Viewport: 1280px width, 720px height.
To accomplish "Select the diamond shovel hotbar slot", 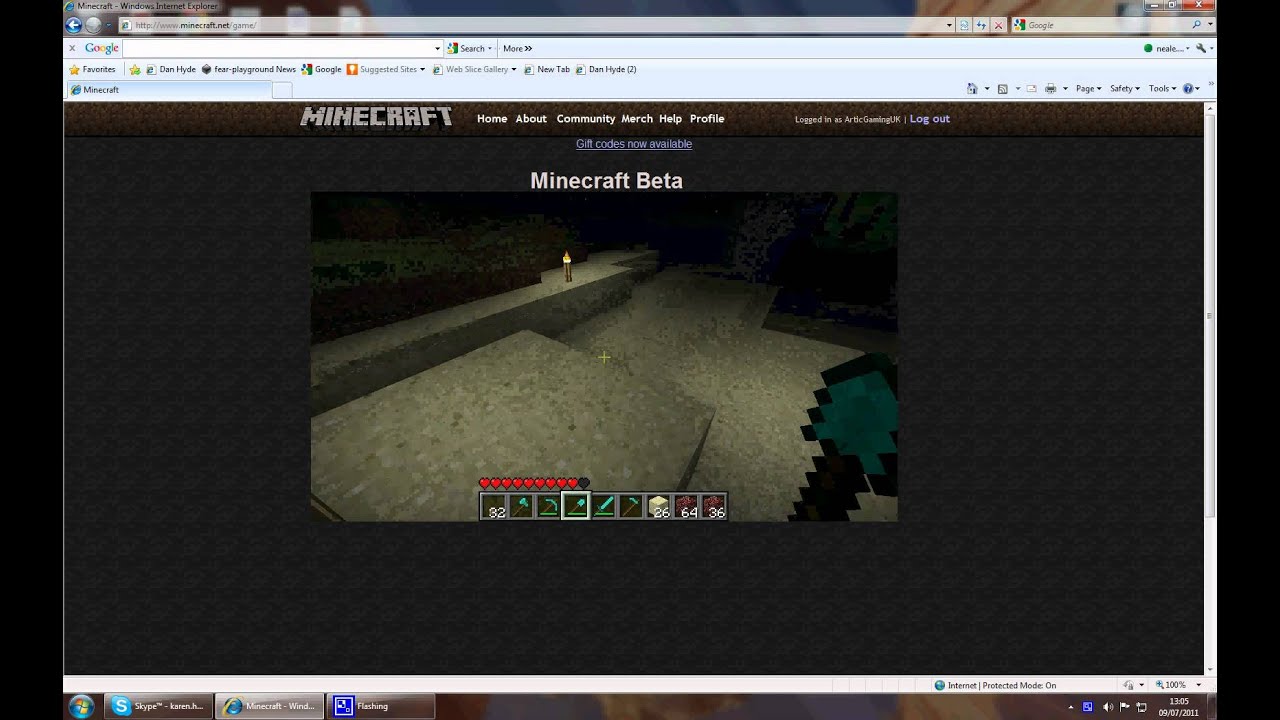I will click(x=576, y=507).
